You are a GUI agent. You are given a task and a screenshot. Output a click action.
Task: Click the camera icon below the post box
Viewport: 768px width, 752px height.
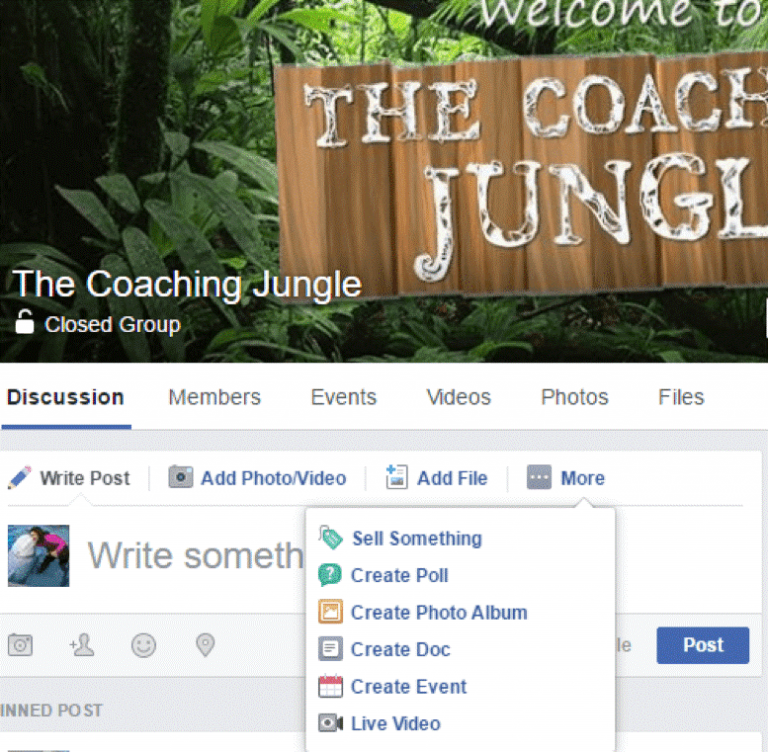[20, 645]
